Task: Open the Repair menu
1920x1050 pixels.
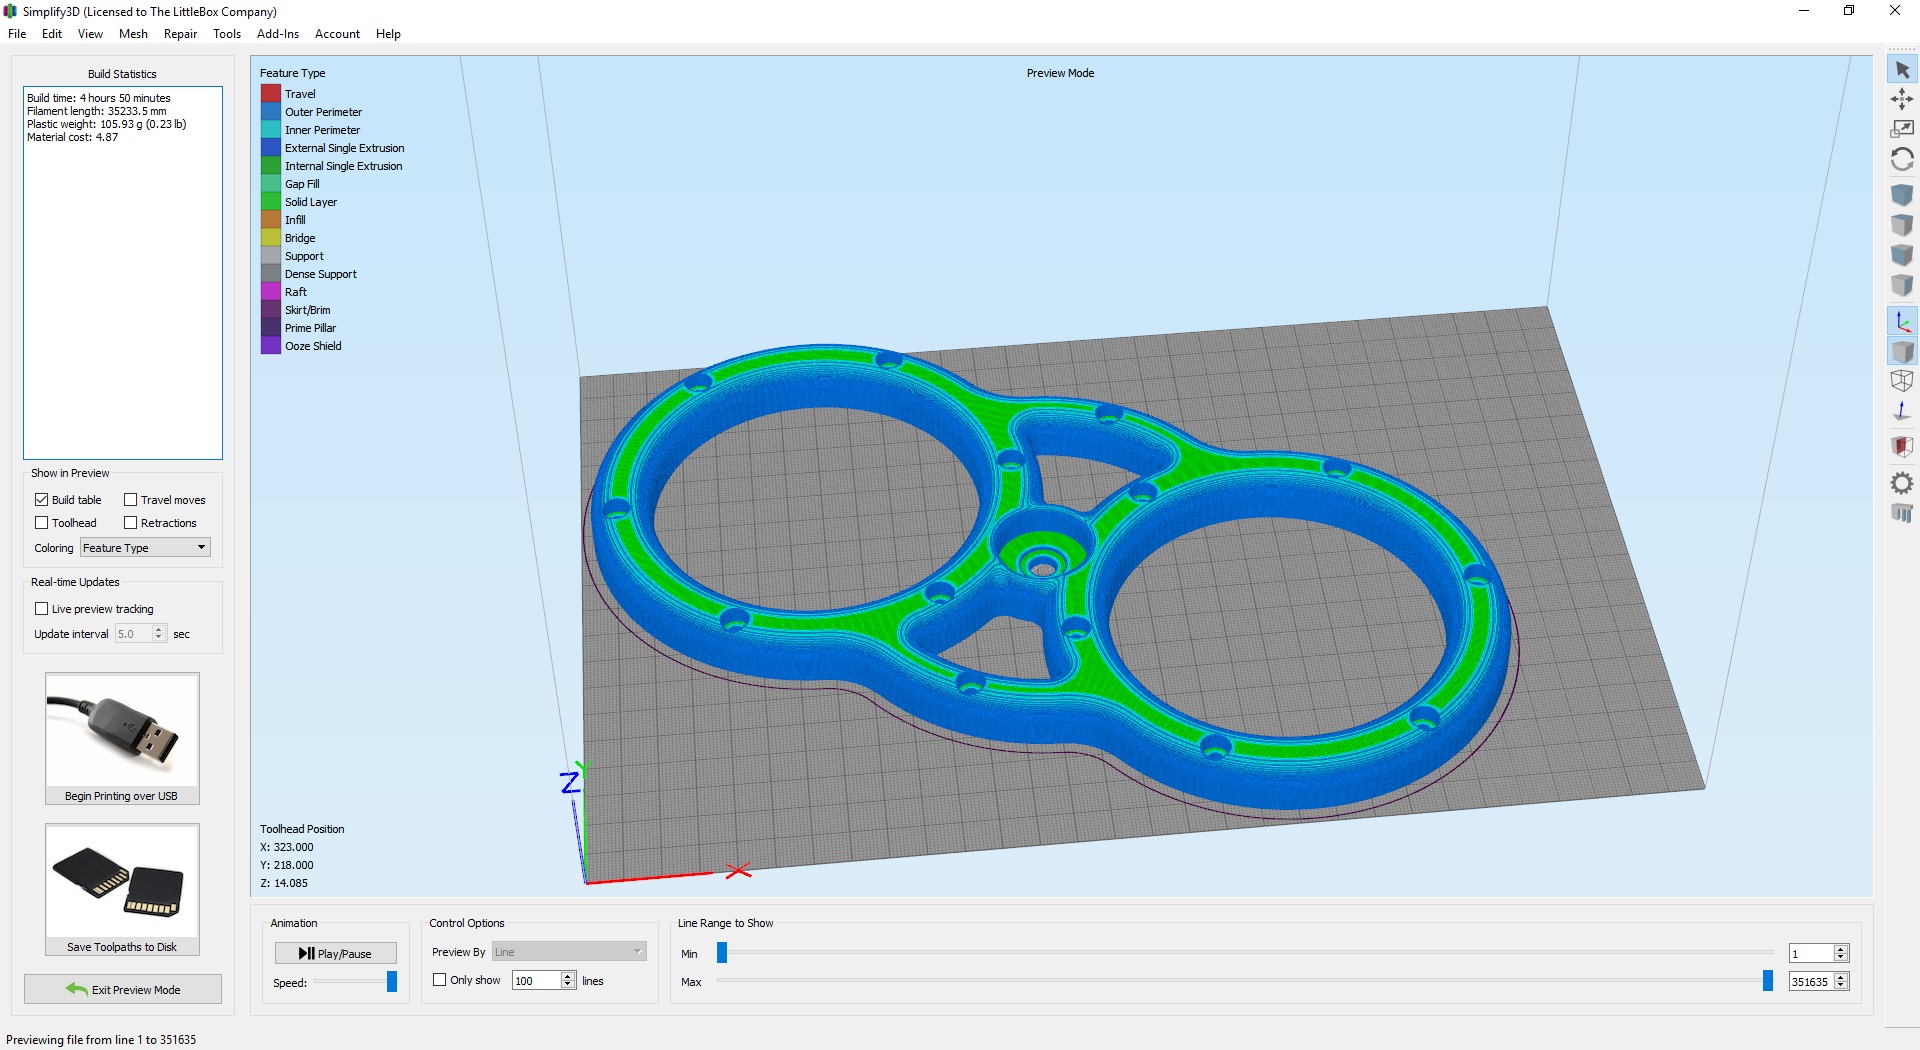Action: 180,33
